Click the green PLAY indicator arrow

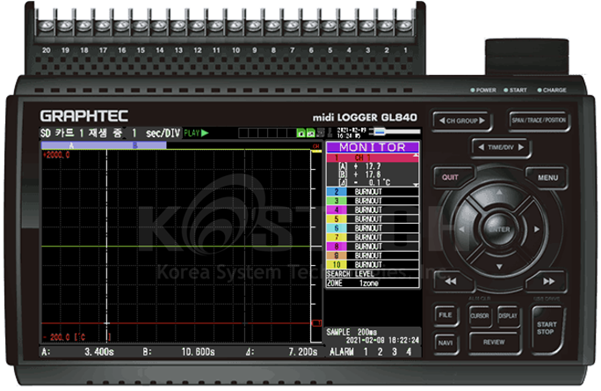coord(205,133)
